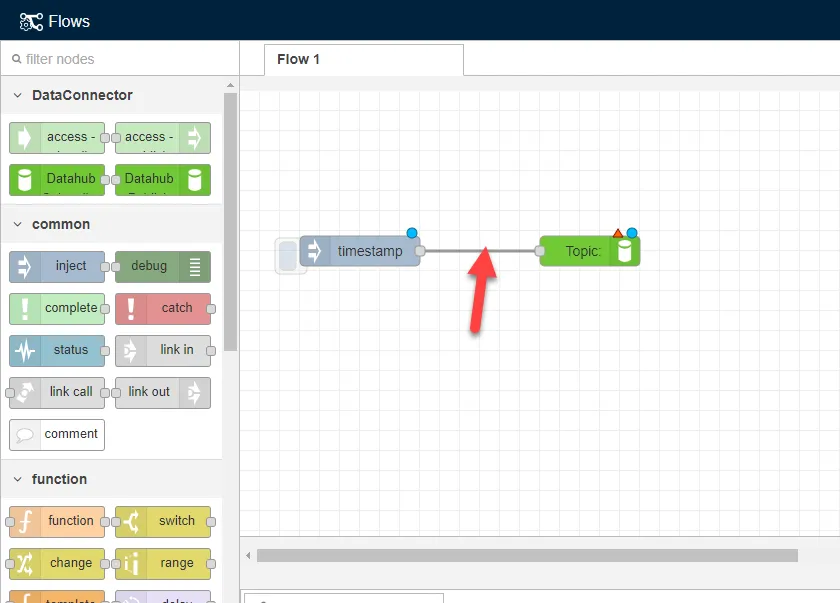The height and width of the screenshot is (603, 840).
Task: Focus the filter nodes search field
Action: pos(120,59)
